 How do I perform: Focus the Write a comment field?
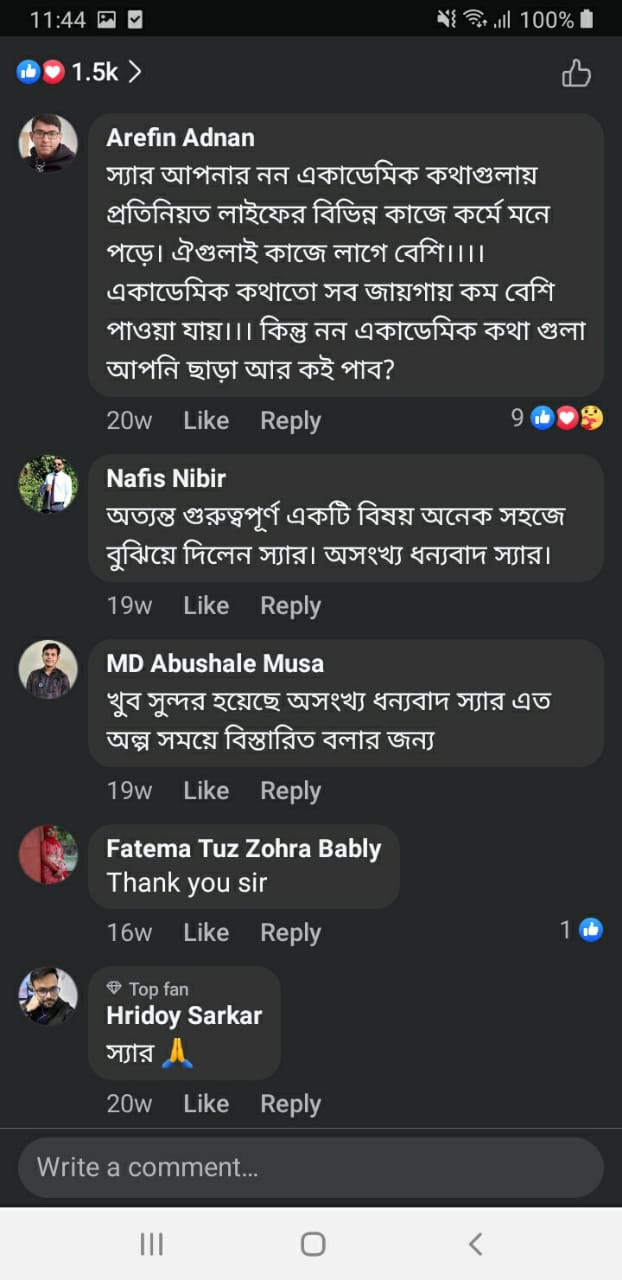[x=310, y=1167]
